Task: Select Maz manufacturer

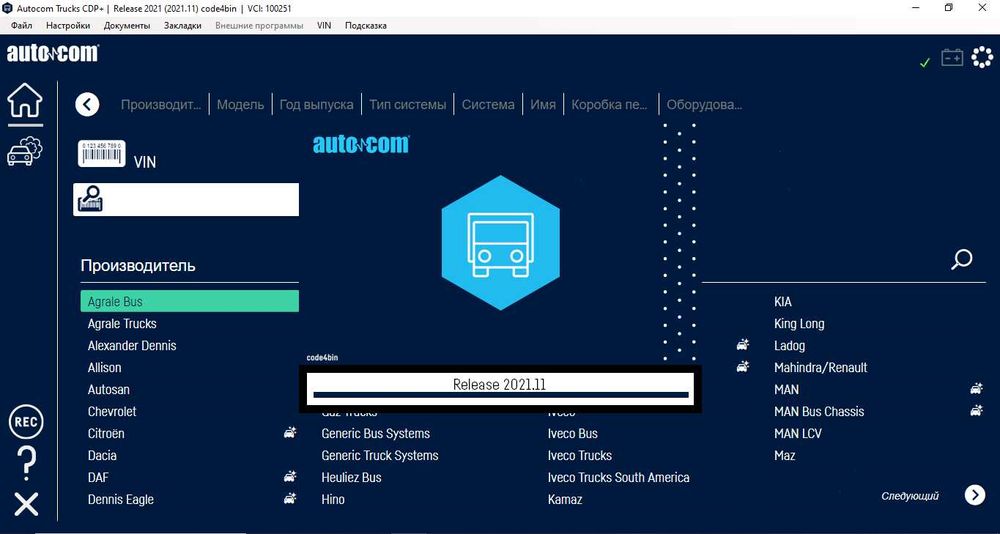Action: (x=784, y=456)
